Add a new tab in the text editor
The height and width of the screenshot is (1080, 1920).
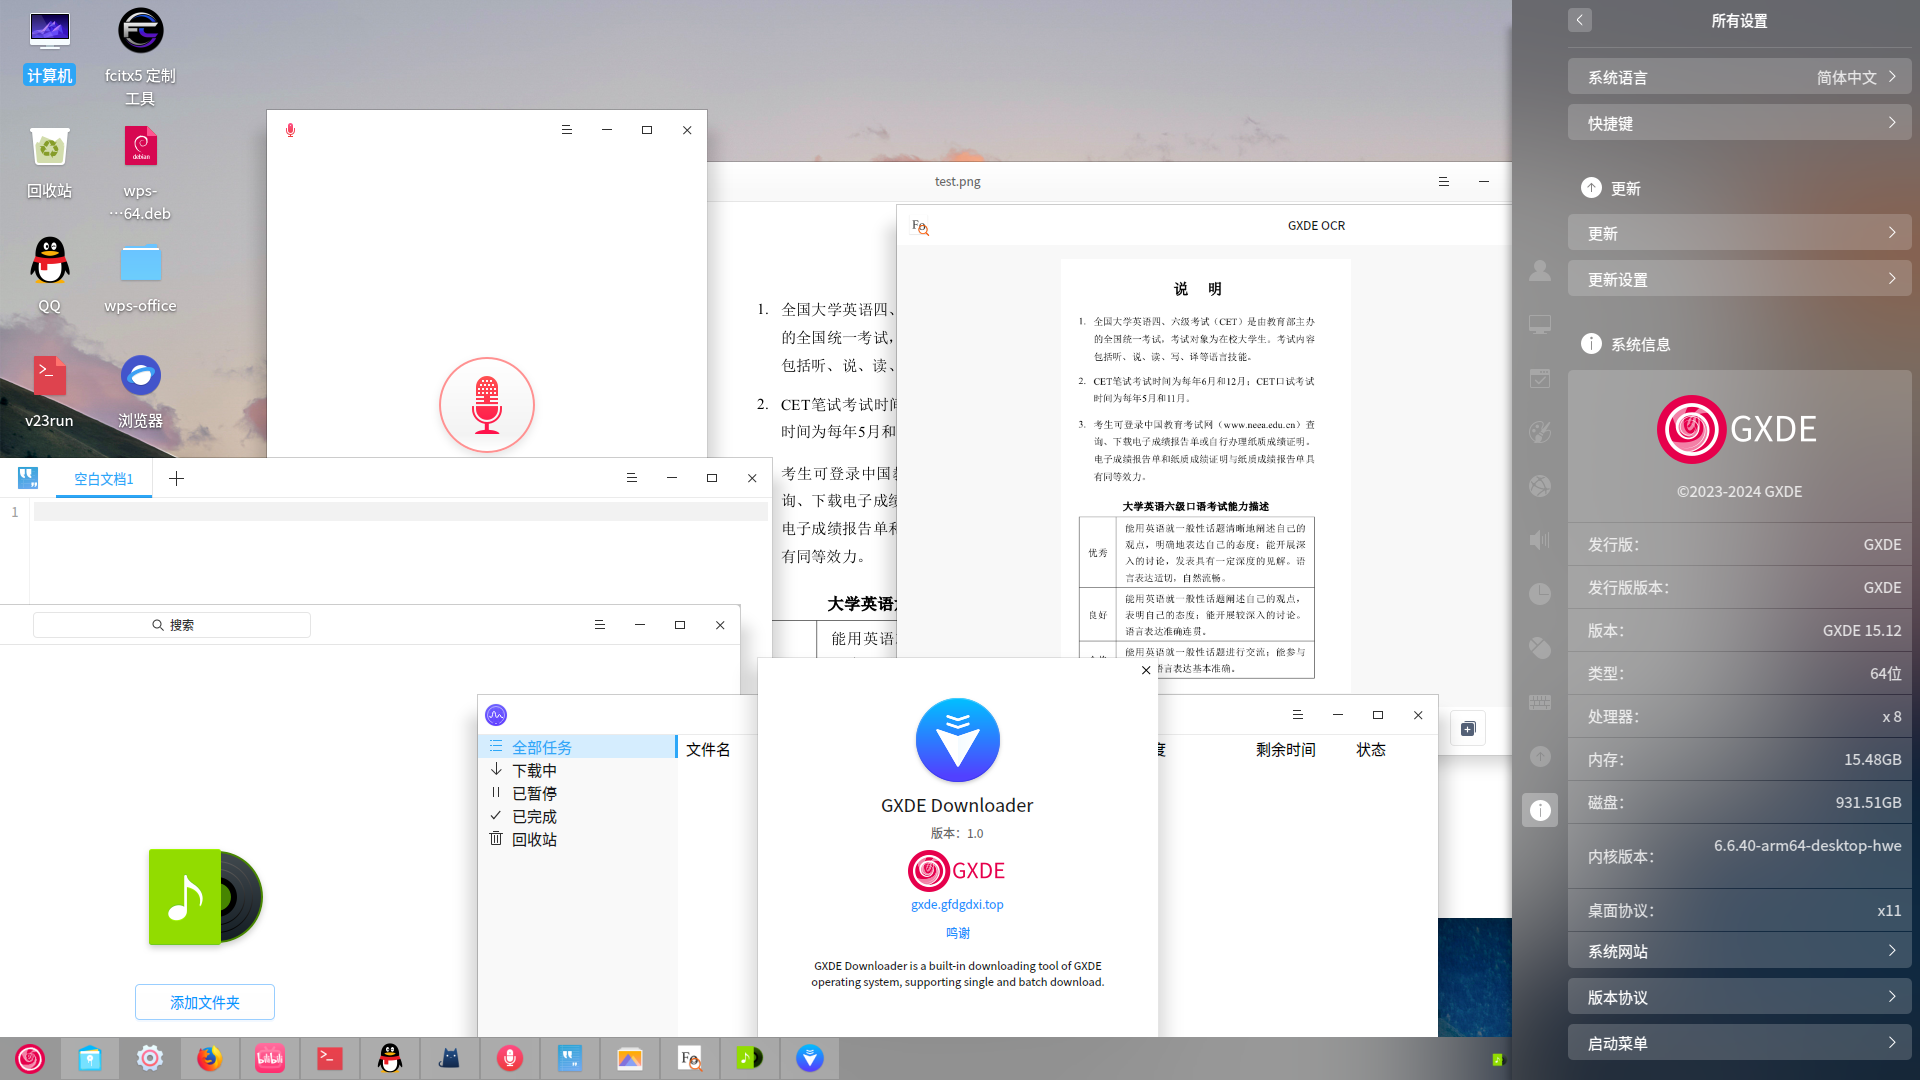click(177, 478)
